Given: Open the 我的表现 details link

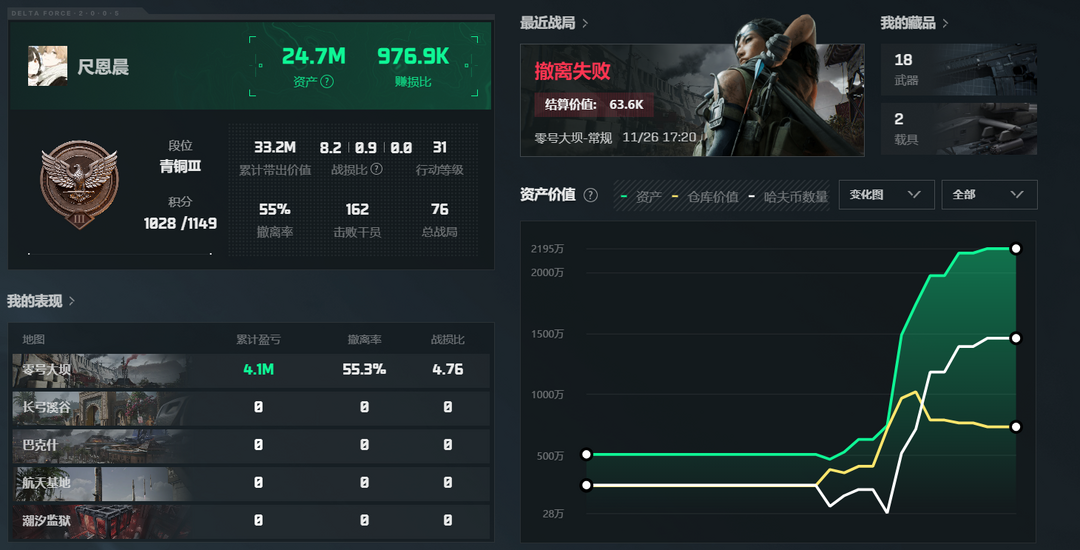Looking at the screenshot, I should tap(71, 301).
